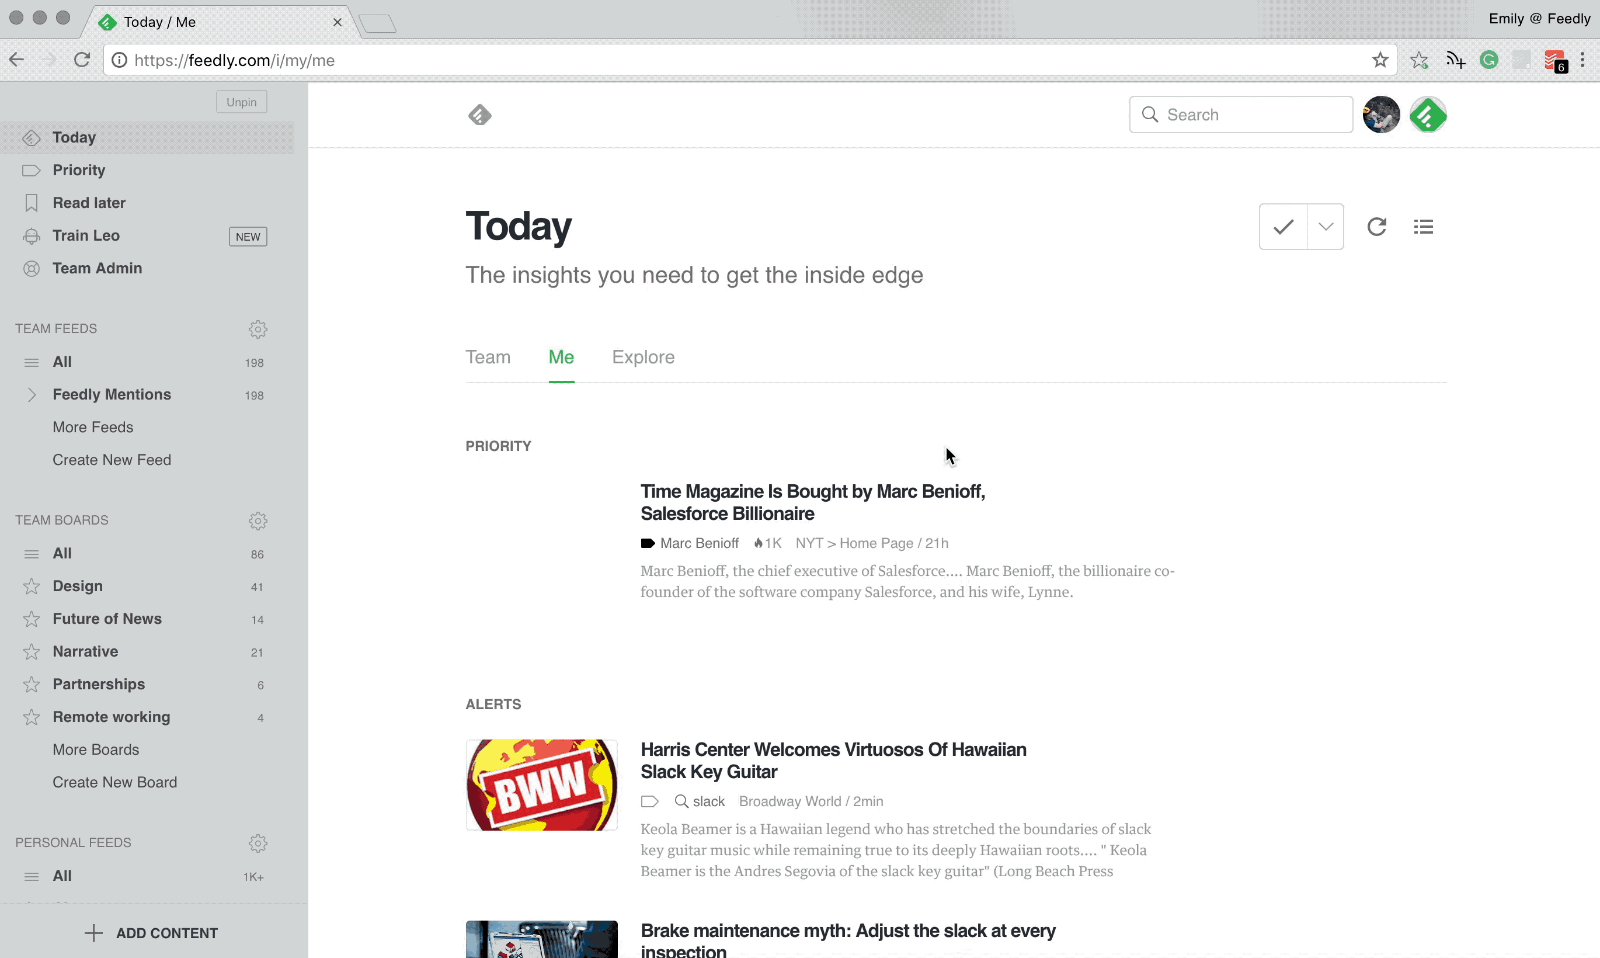The height and width of the screenshot is (958, 1600).
Task: Open dropdown arrow next to mark-as-read
Action: click(x=1326, y=227)
